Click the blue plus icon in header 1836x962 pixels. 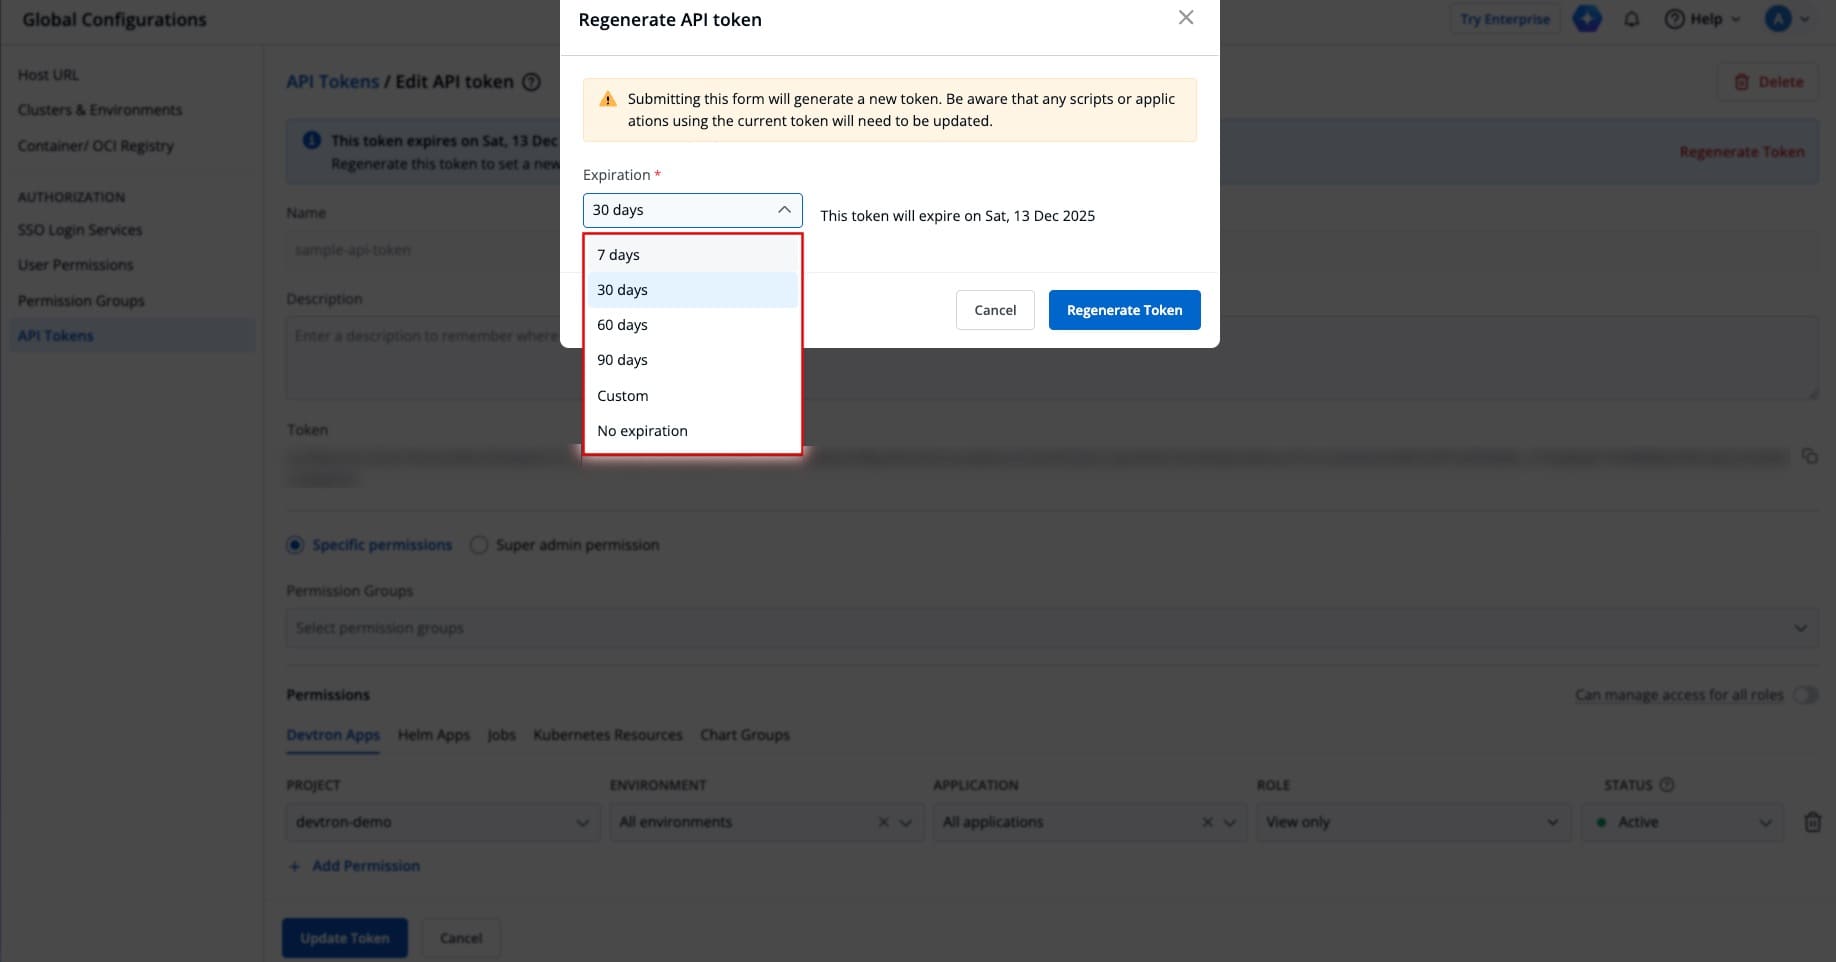pyautogui.click(x=1586, y=19)
